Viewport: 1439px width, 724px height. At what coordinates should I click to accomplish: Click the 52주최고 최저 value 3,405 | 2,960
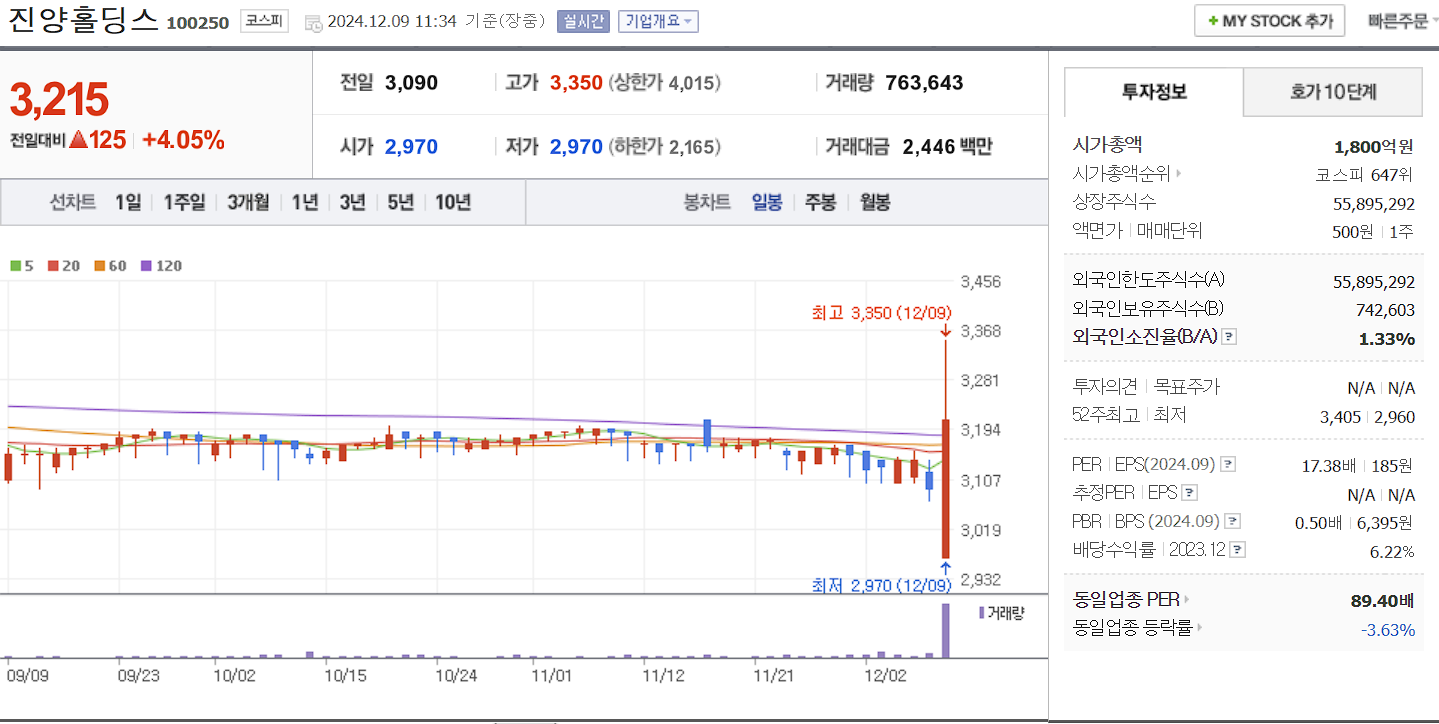point(1368,417)
